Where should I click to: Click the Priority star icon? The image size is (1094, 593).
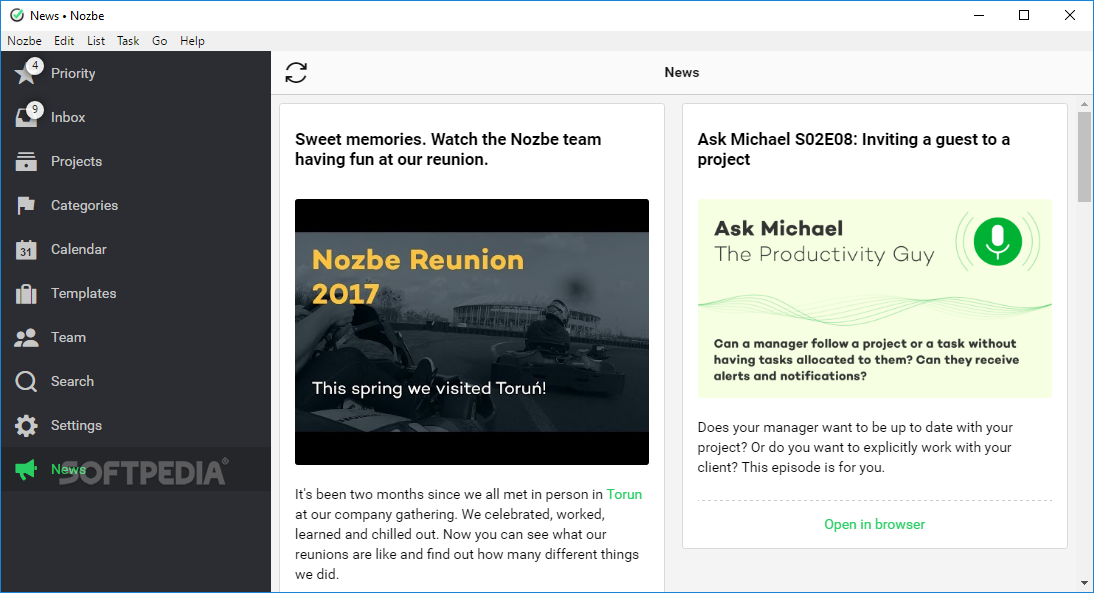pos(26,73)
